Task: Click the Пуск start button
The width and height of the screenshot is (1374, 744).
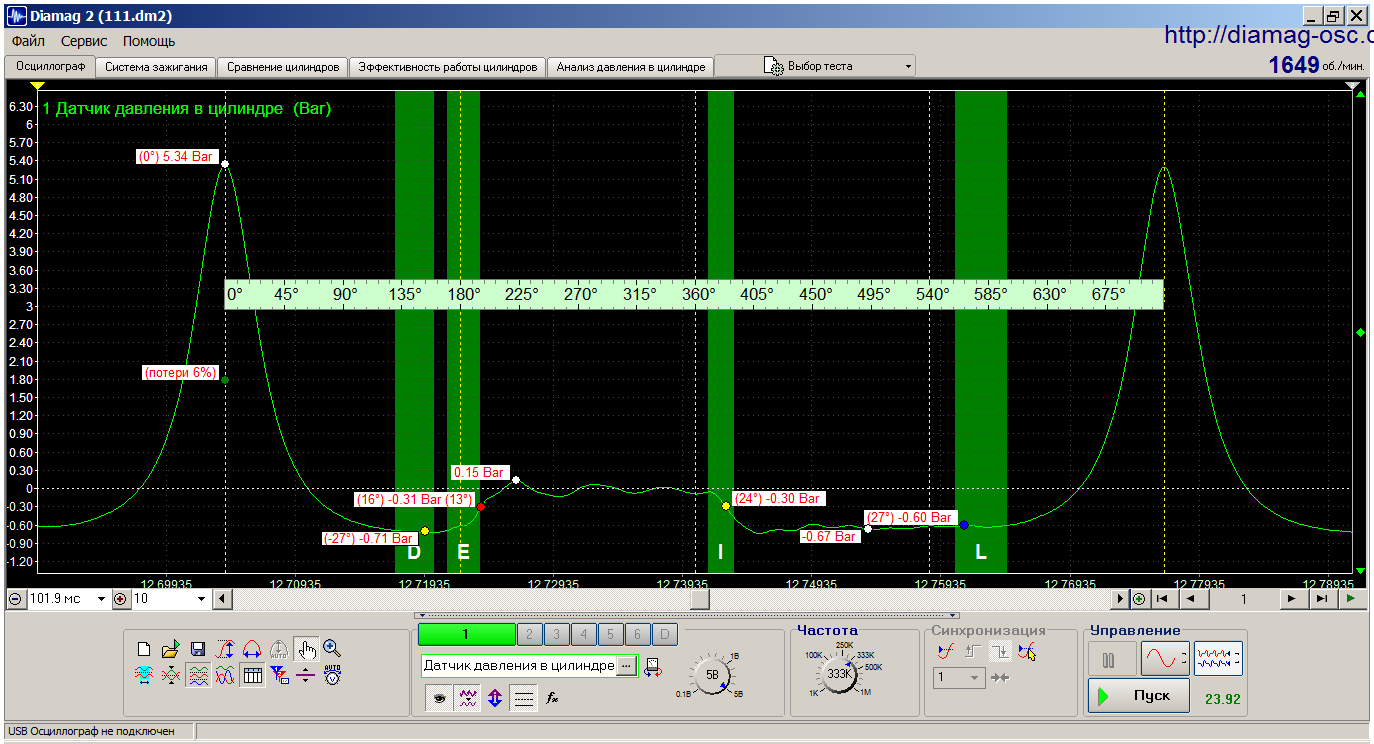Action: point(1139,696)
